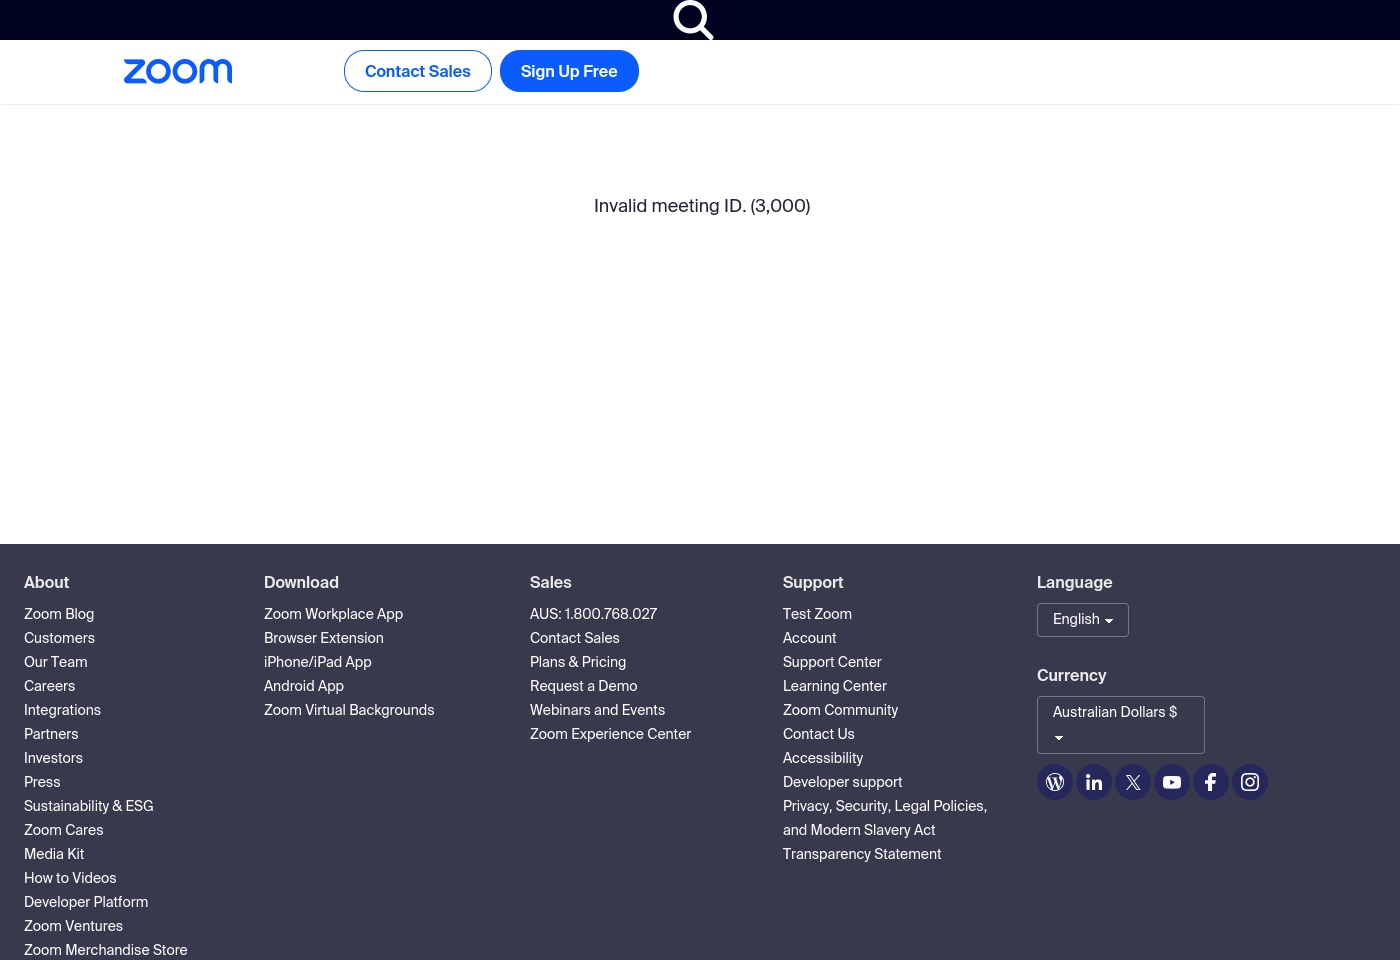This screenshot has width=1400, height=960.
Task: Open the English language dropdown
Action: click(1083, 620)
